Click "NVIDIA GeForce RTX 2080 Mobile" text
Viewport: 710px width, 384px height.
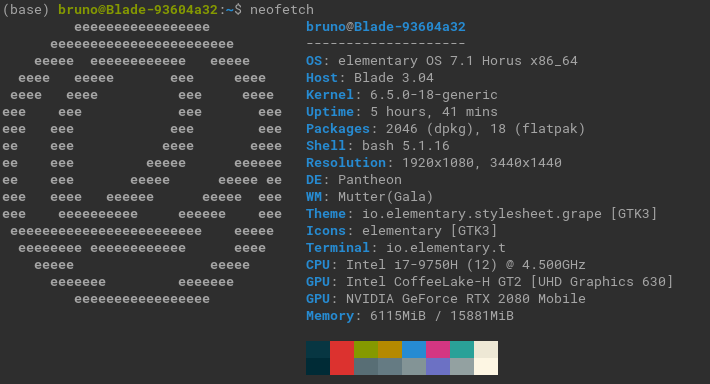[x=465, y=299]
